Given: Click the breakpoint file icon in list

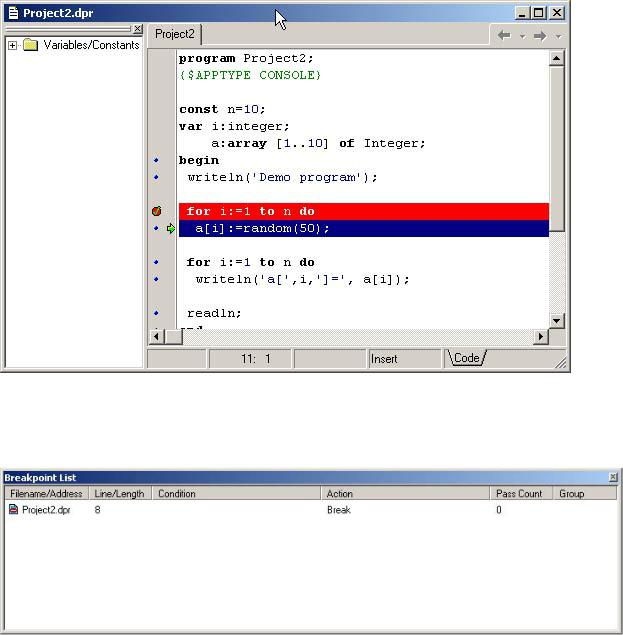Looking at the screenshot, I should (x=13, y=509).
